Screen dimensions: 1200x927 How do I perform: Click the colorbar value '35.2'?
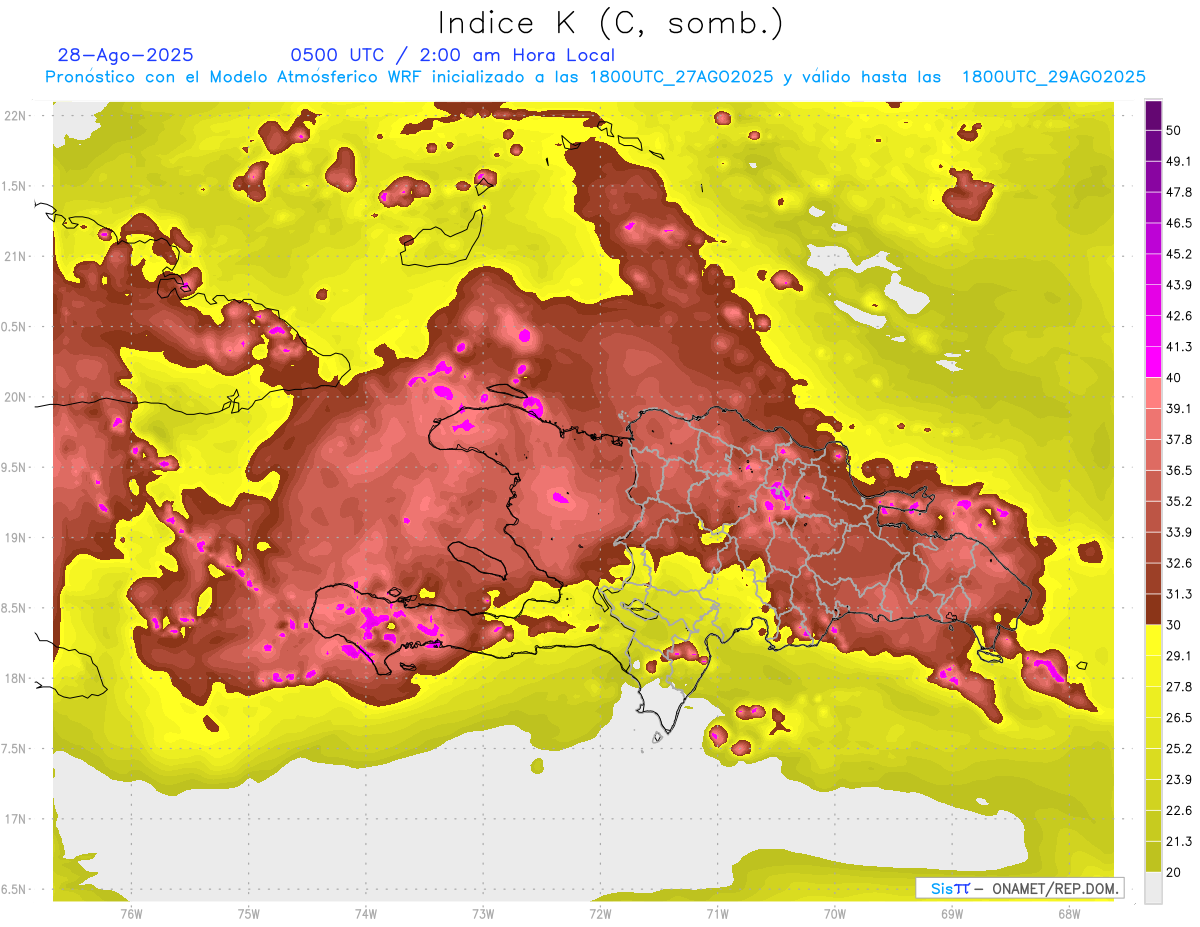click(x=1178, y=501)
